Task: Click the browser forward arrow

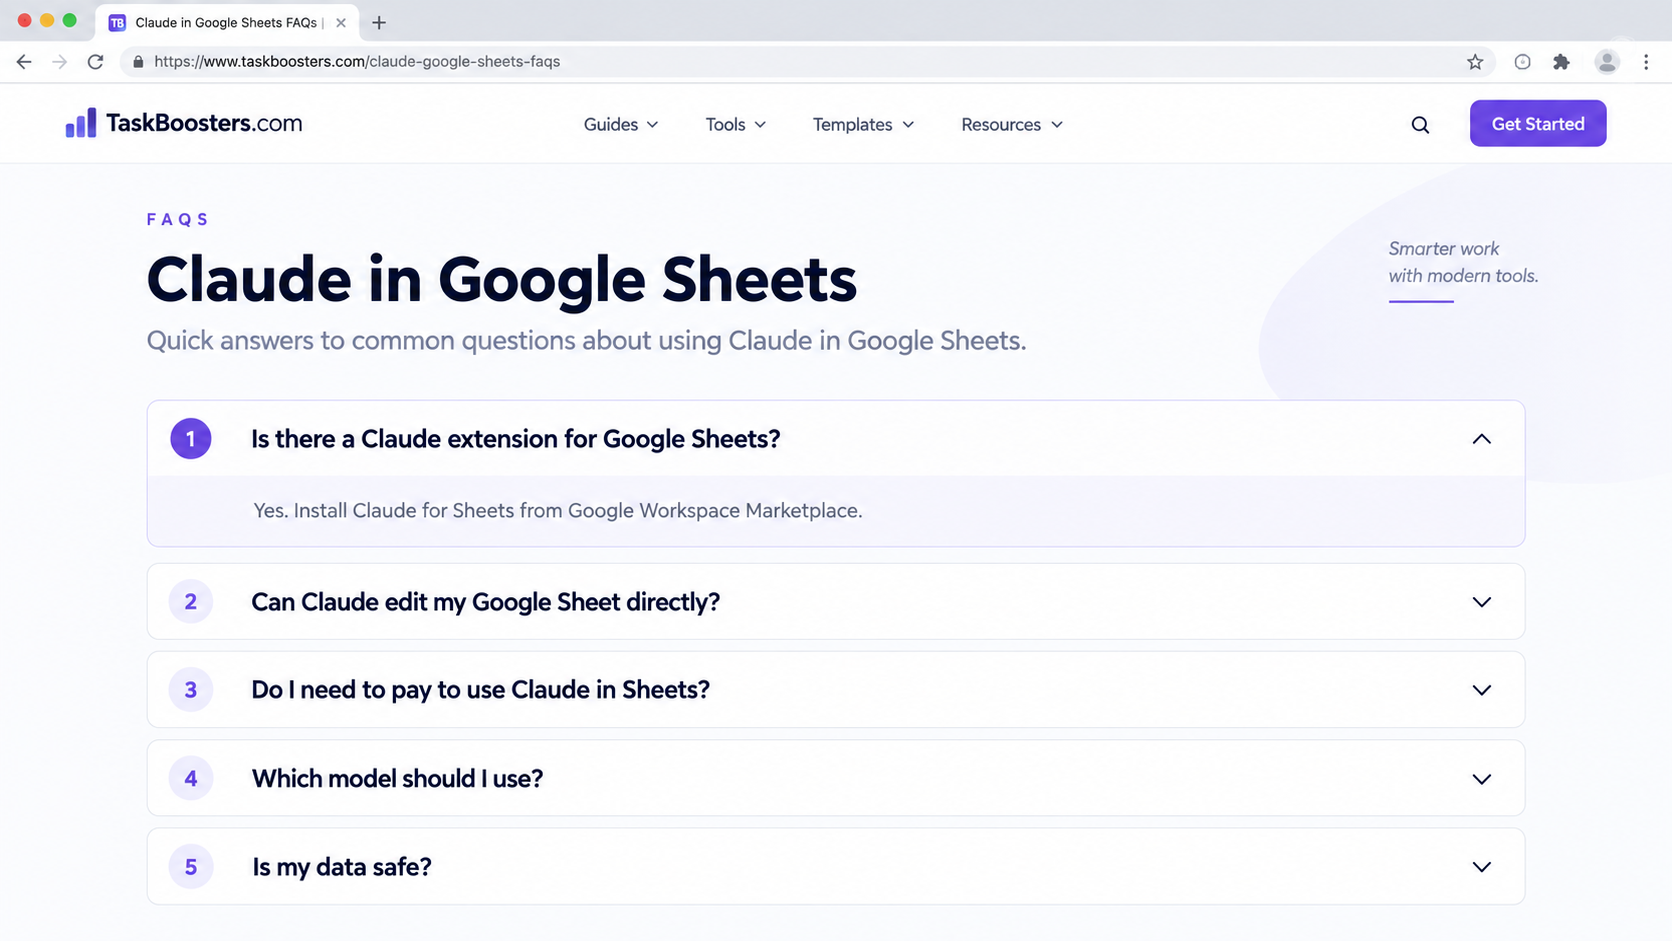Action: [60, 62]
